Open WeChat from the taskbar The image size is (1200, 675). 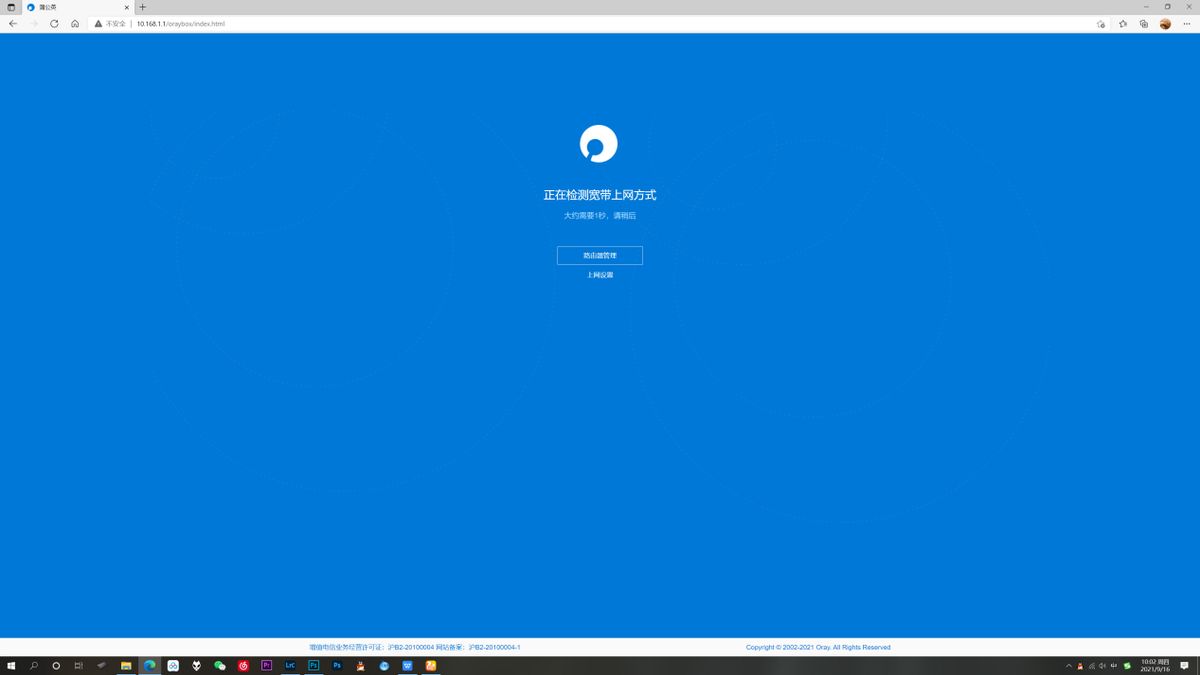coord(220,665)
